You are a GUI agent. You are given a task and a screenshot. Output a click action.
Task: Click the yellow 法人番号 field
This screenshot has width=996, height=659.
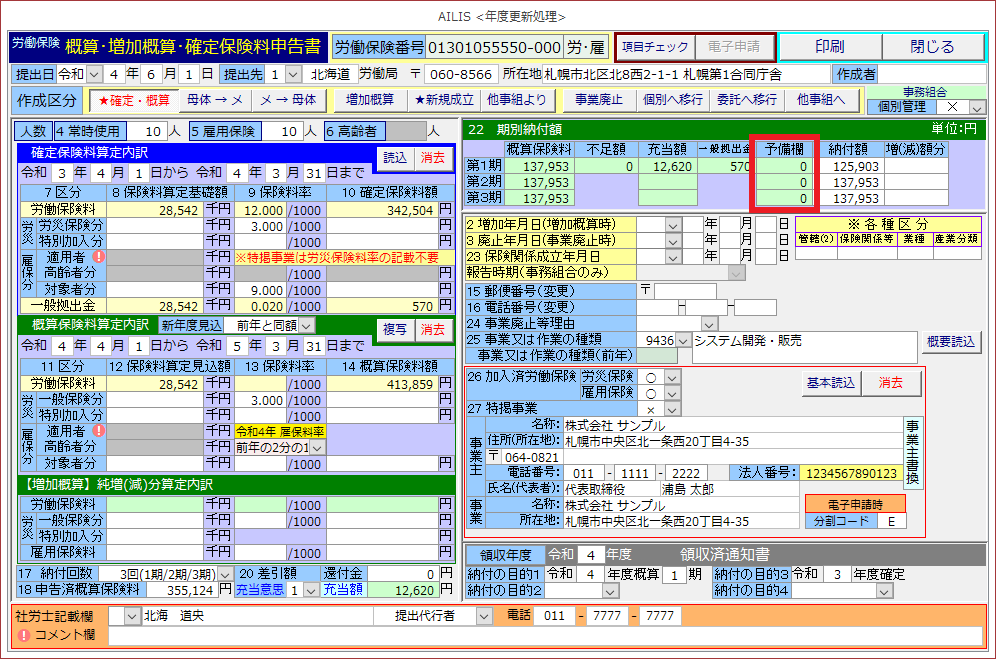(x=849, y=473)
